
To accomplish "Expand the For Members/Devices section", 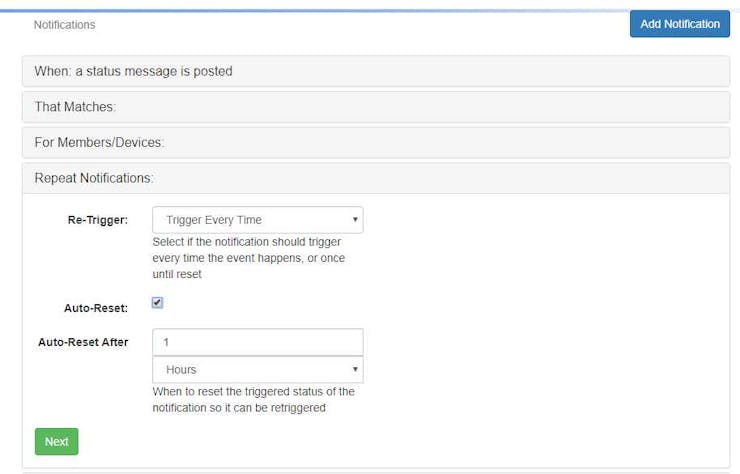I will (376, 143).
